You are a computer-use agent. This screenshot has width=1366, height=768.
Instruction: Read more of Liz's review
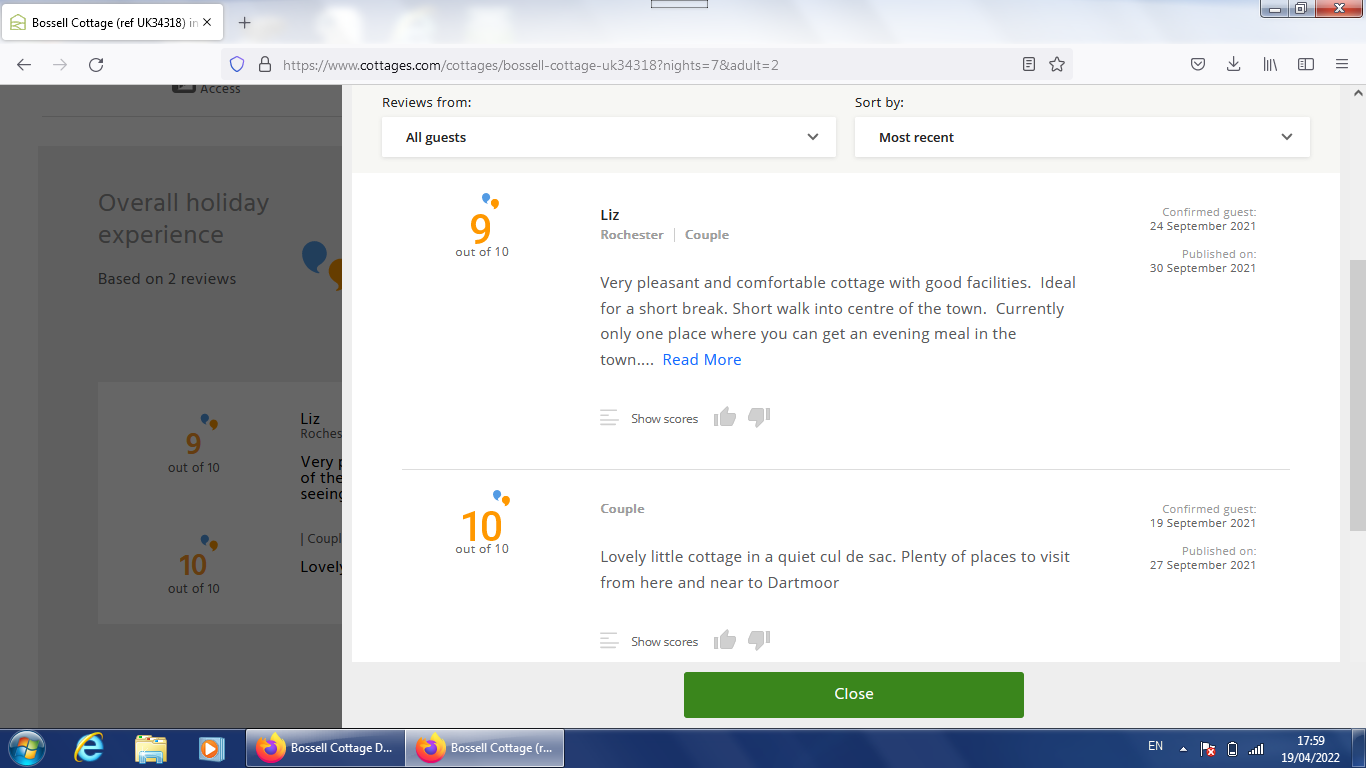(x=702, y=360)
